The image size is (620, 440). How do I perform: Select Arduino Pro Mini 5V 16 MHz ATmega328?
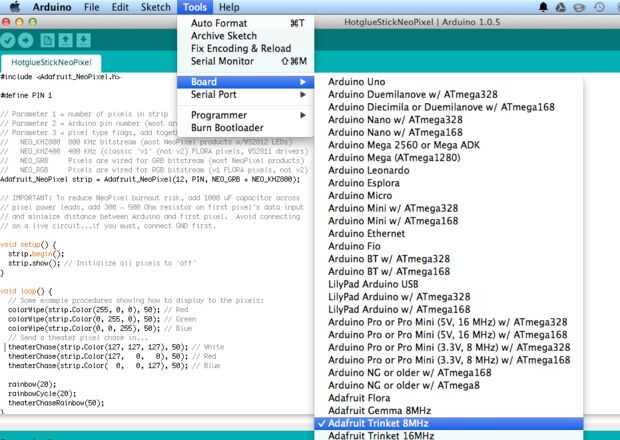click(449, 322)
